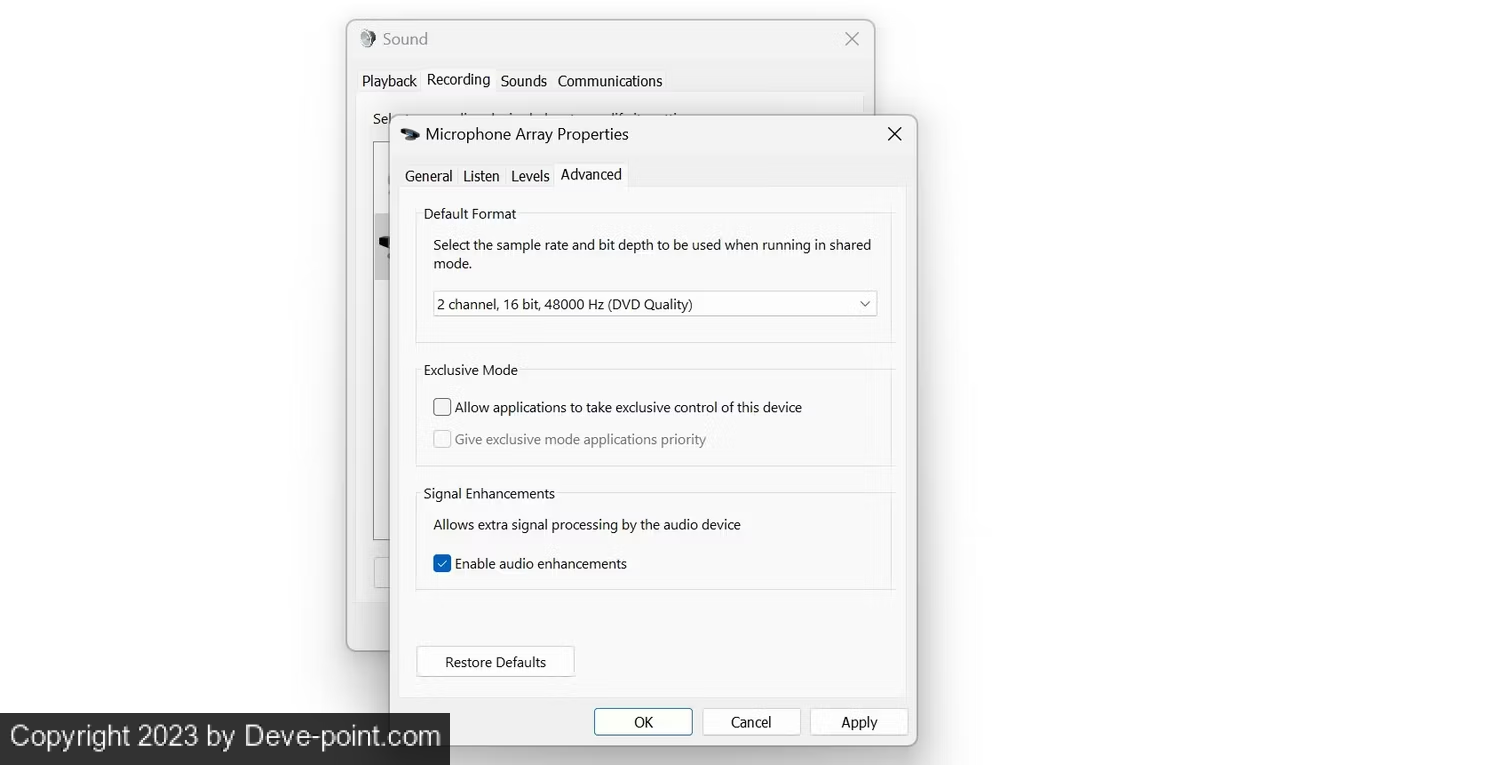Close the Microphone Array Properties dialog
This screenshot has height=765, width=1500.
[x=895, y=134]
